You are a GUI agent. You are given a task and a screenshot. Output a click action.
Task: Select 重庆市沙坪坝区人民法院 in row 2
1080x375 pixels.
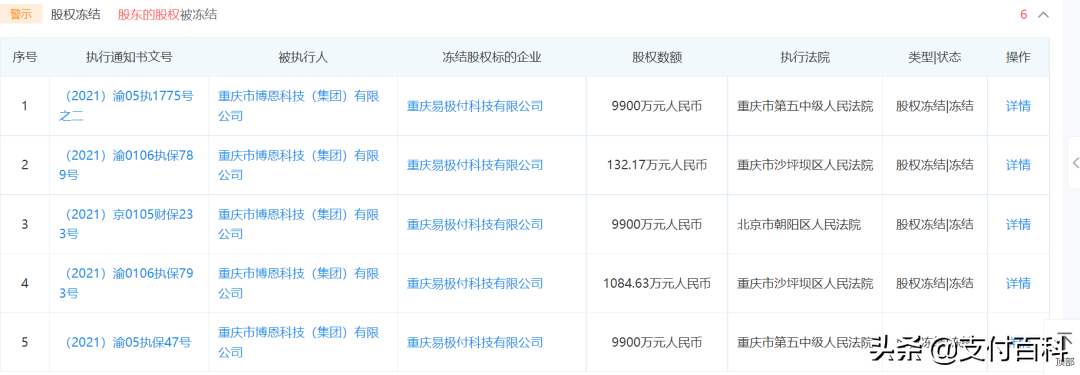[x=805, y=165]
